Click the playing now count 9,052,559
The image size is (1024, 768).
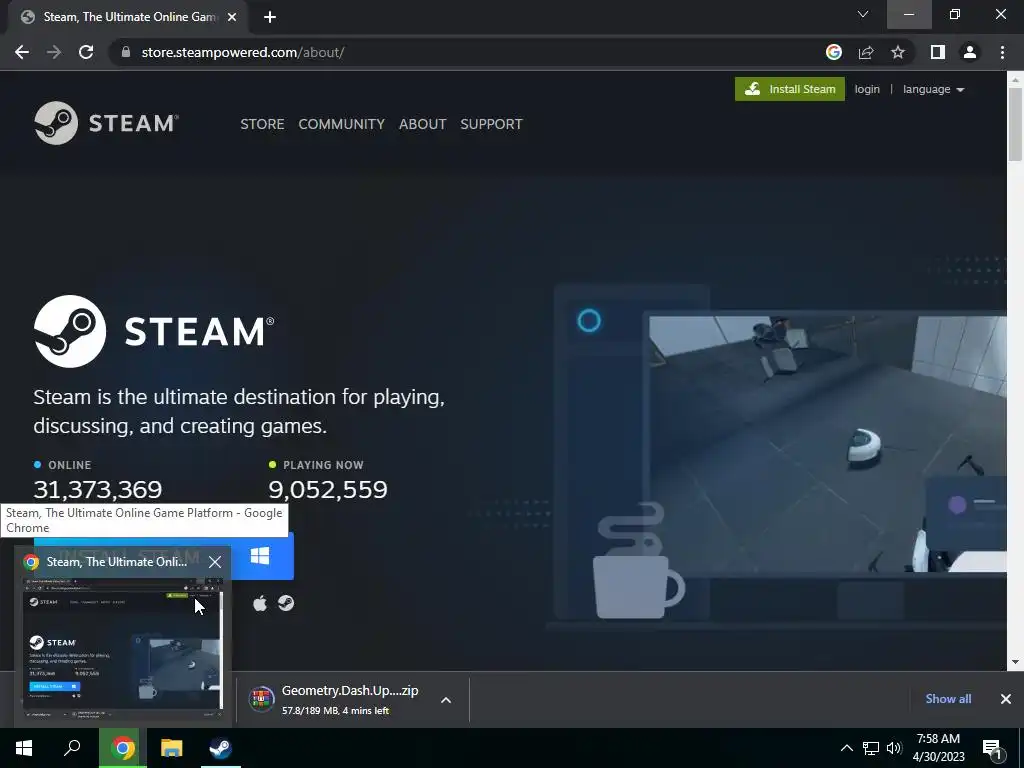point(328,489)
